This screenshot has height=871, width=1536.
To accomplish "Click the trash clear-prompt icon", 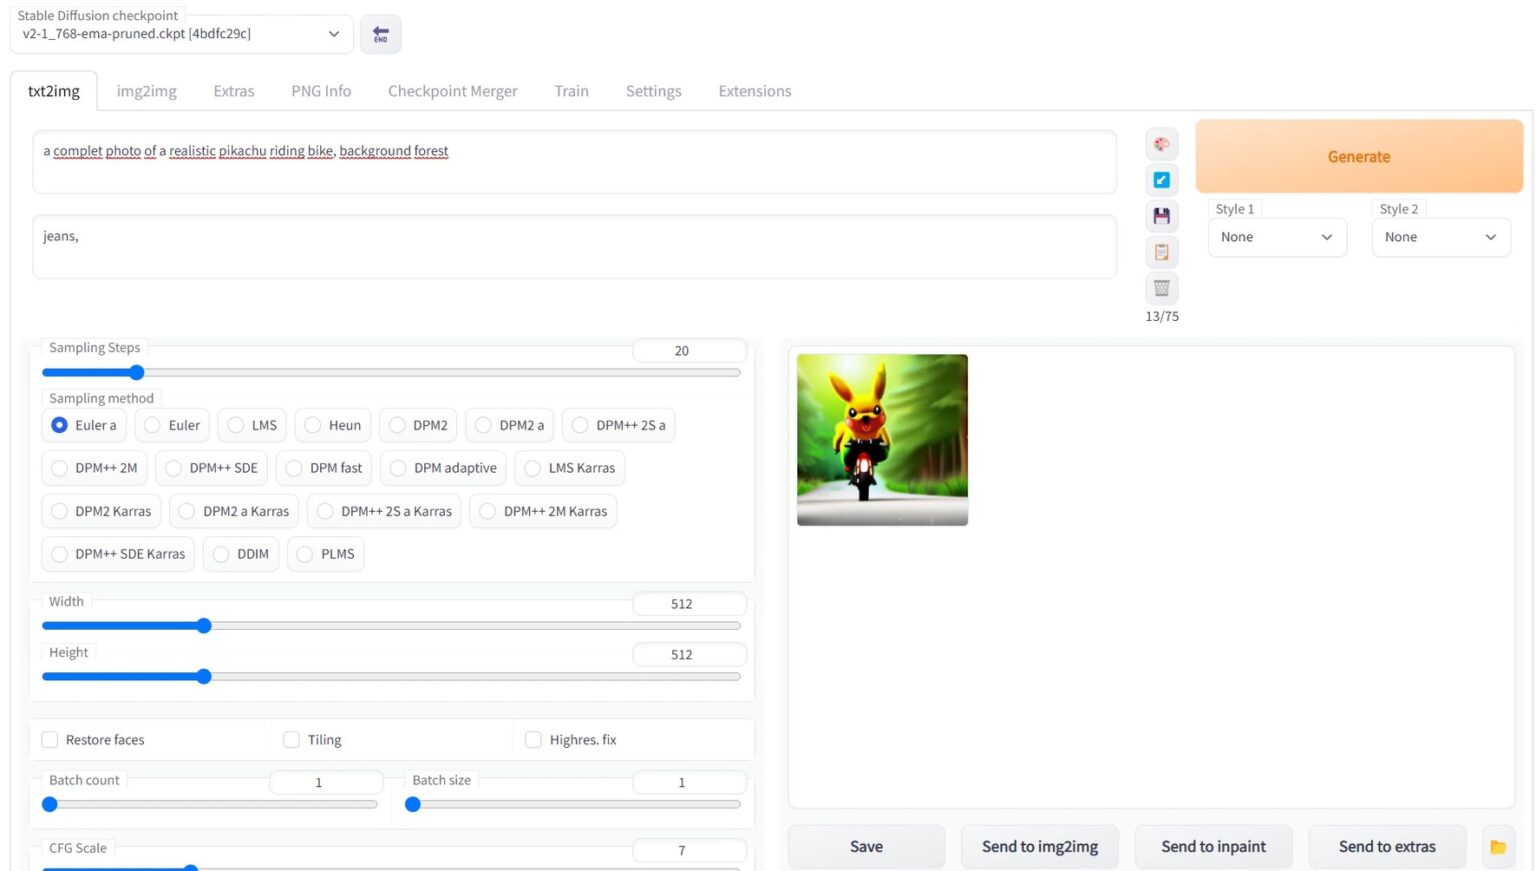I will (x=1161, y=288).
